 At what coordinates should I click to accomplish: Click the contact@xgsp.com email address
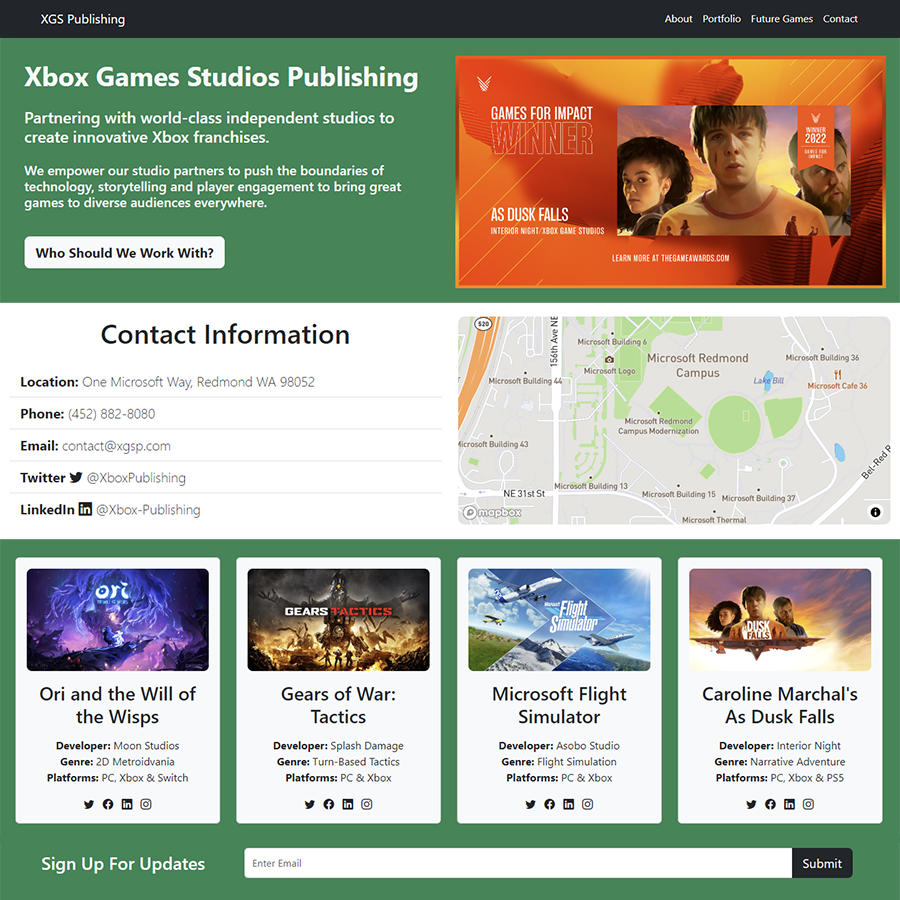pyautogui.click(x=116, y=446)
